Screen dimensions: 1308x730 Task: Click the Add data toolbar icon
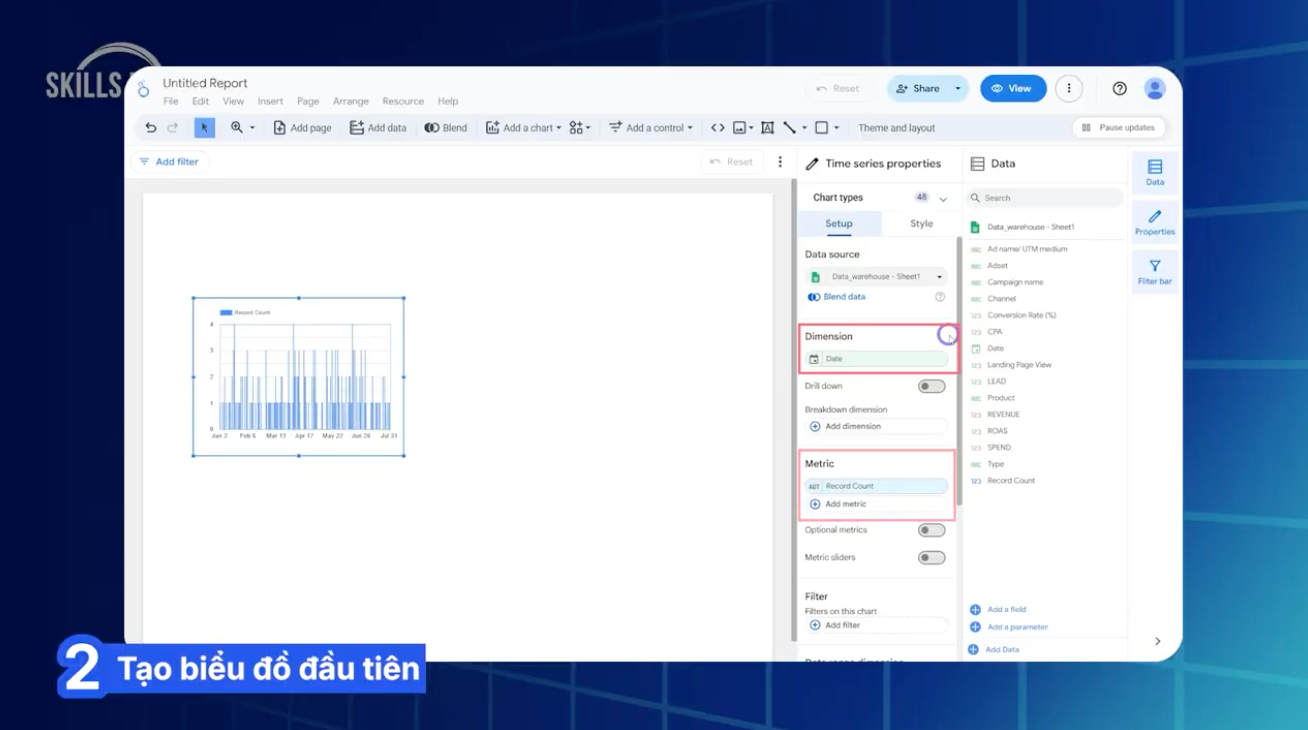point(356,127)
